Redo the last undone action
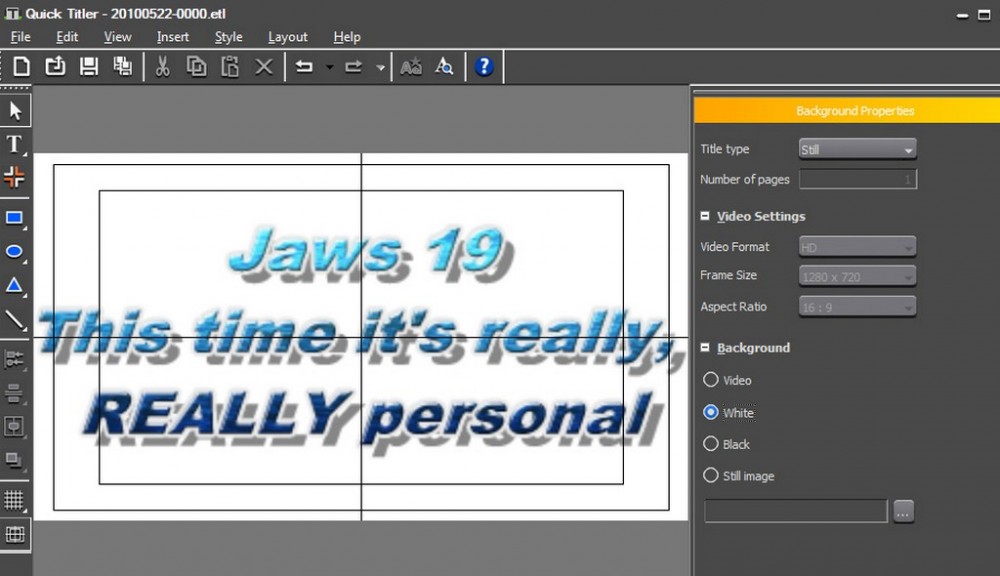This screenshot has height=576, width=1000. tap(353, 66)
